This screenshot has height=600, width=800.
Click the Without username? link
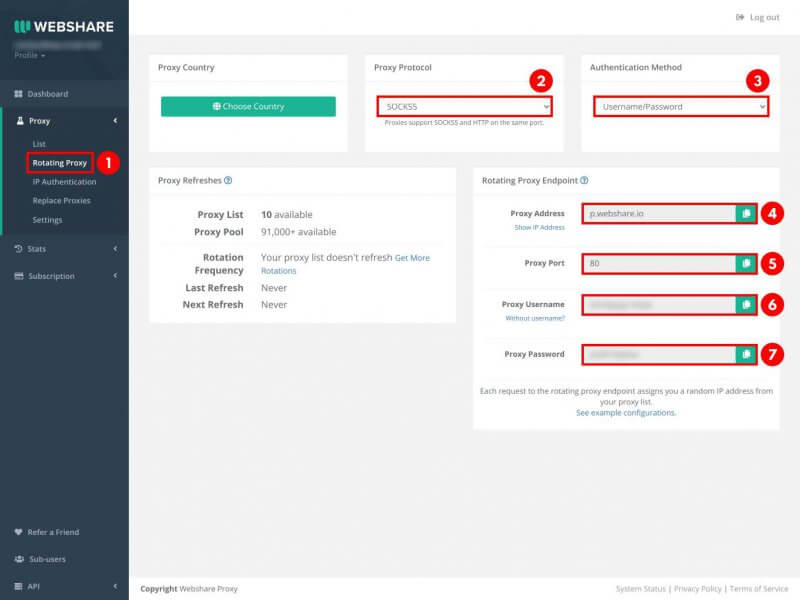point(535,318)
